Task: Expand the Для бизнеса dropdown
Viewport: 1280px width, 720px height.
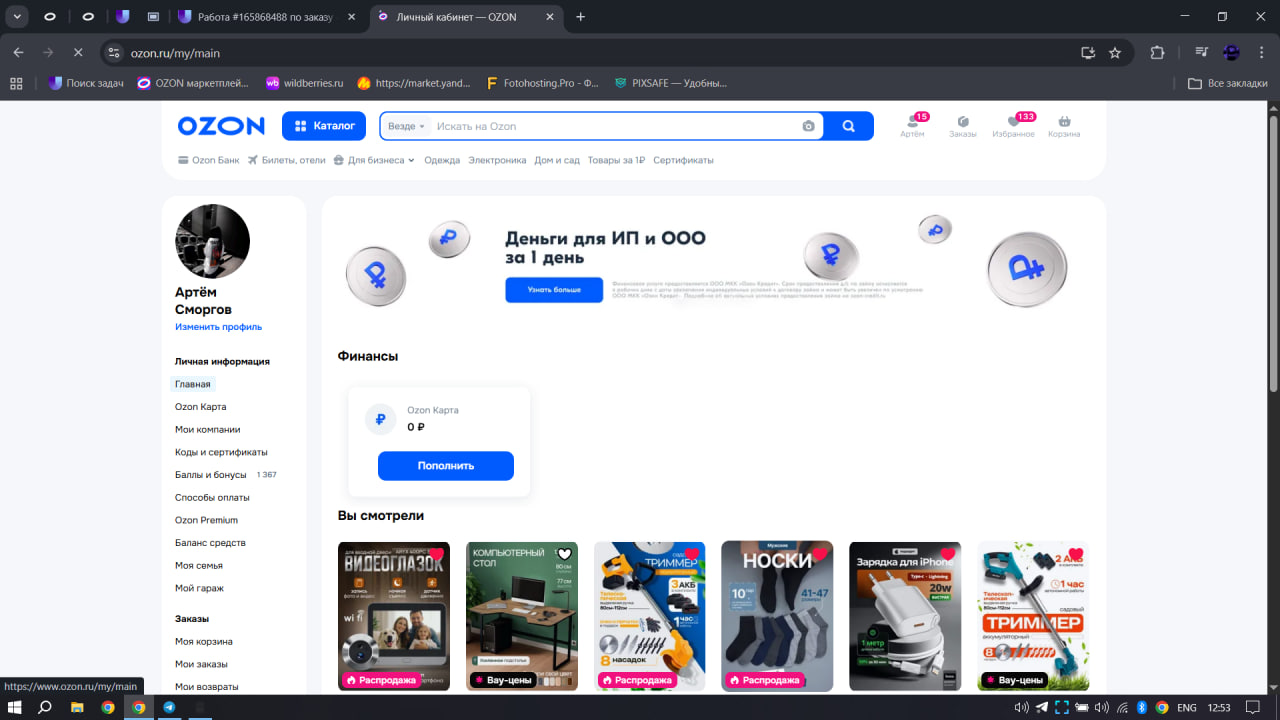Action: [x=374, y=160]
